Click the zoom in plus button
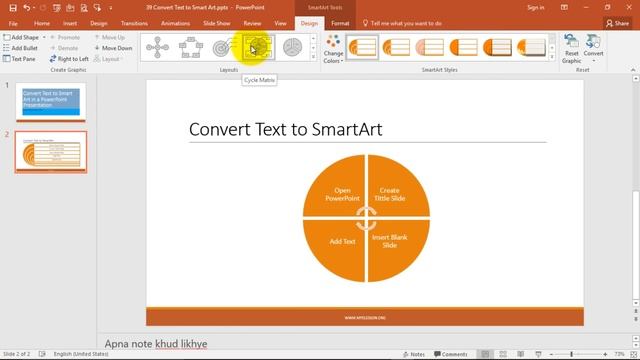The image size is (640, 360). point(605,354)
